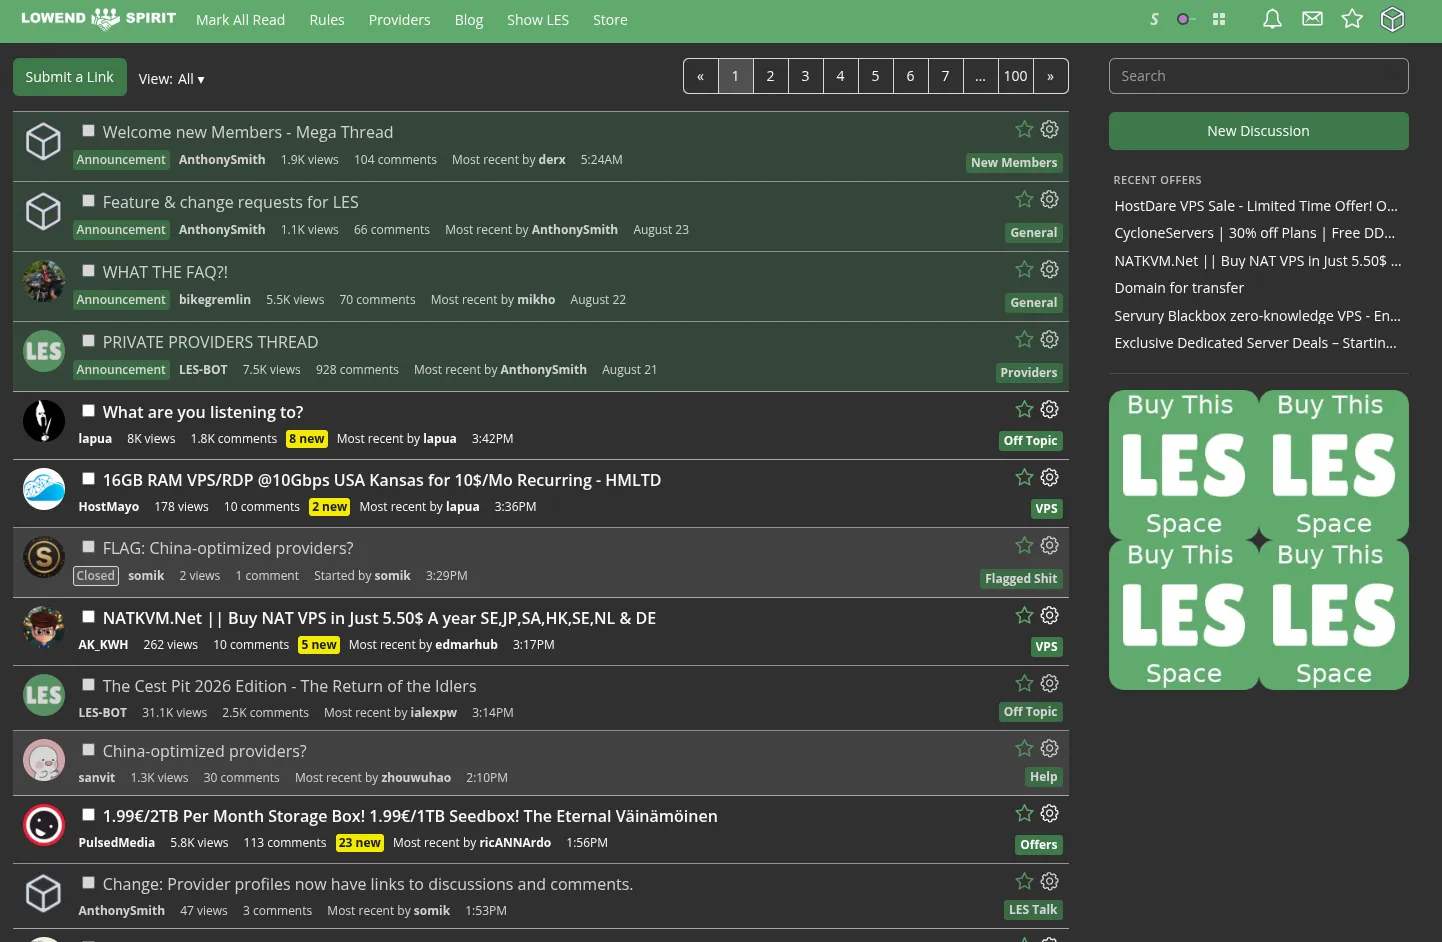Bookmark sanvit's China-optimized providers thread
Screen dimensions: 1442x942
click(1024, 748)
